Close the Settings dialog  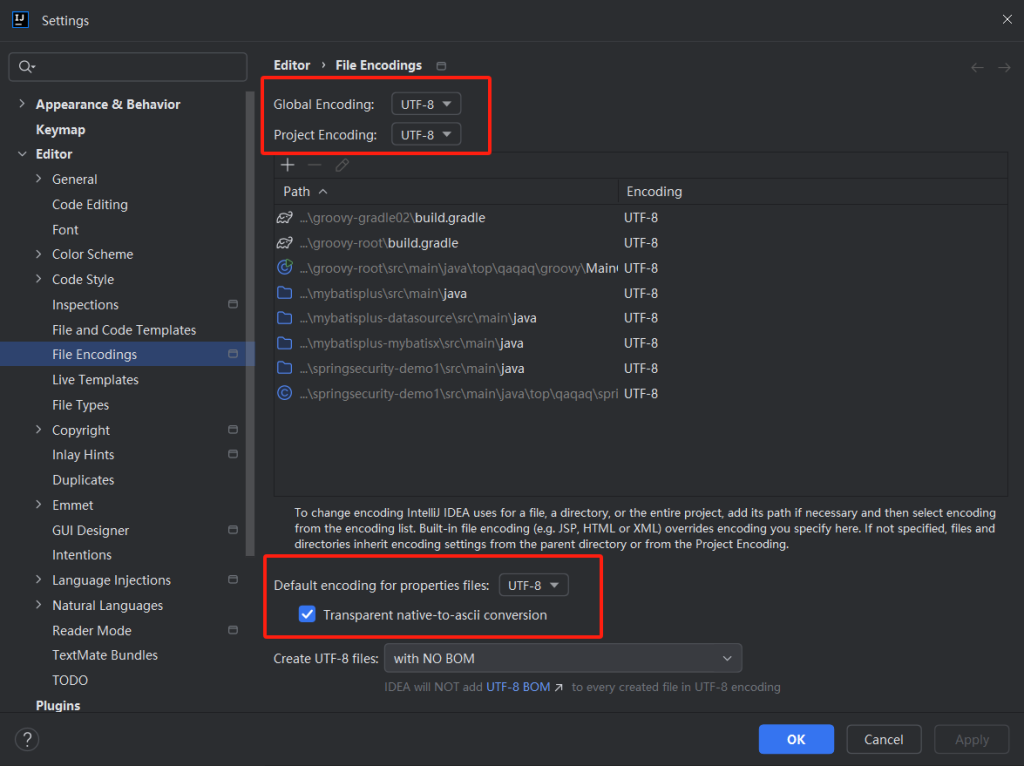(1007, 20)
